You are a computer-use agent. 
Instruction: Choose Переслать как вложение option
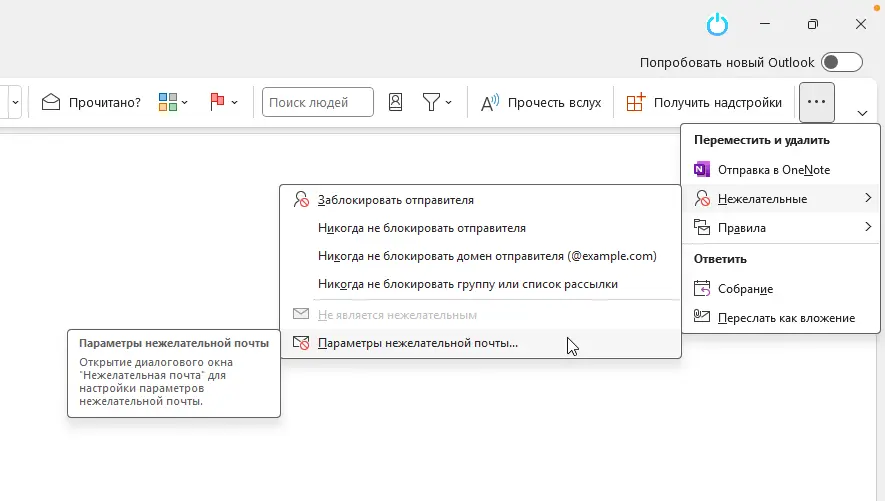click(x=786, y=318)
